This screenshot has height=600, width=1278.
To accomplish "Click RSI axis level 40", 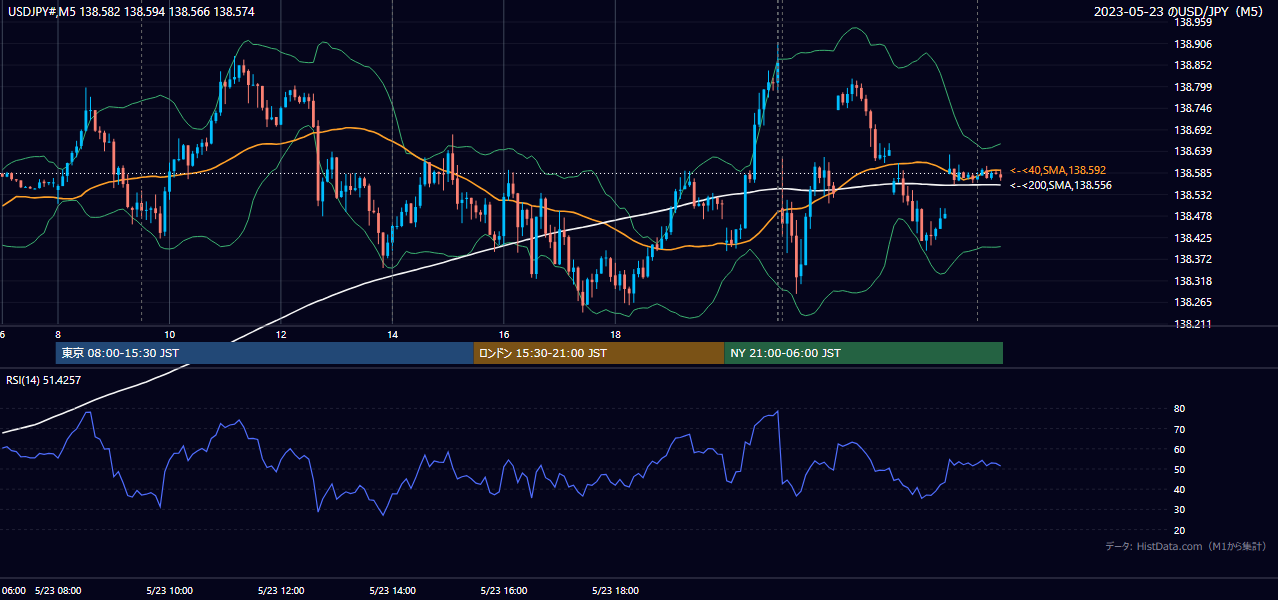I will coord(1179,489).
